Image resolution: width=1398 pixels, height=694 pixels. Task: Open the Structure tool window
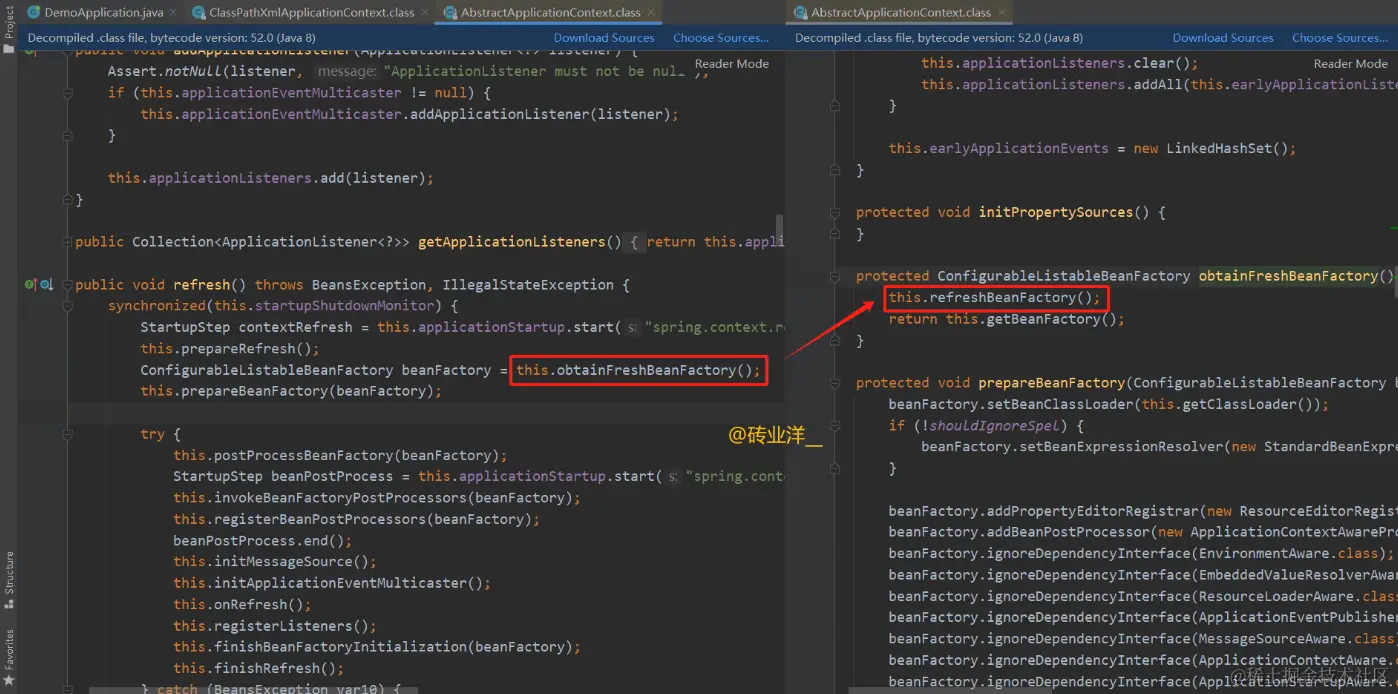(x=9, y=580)
